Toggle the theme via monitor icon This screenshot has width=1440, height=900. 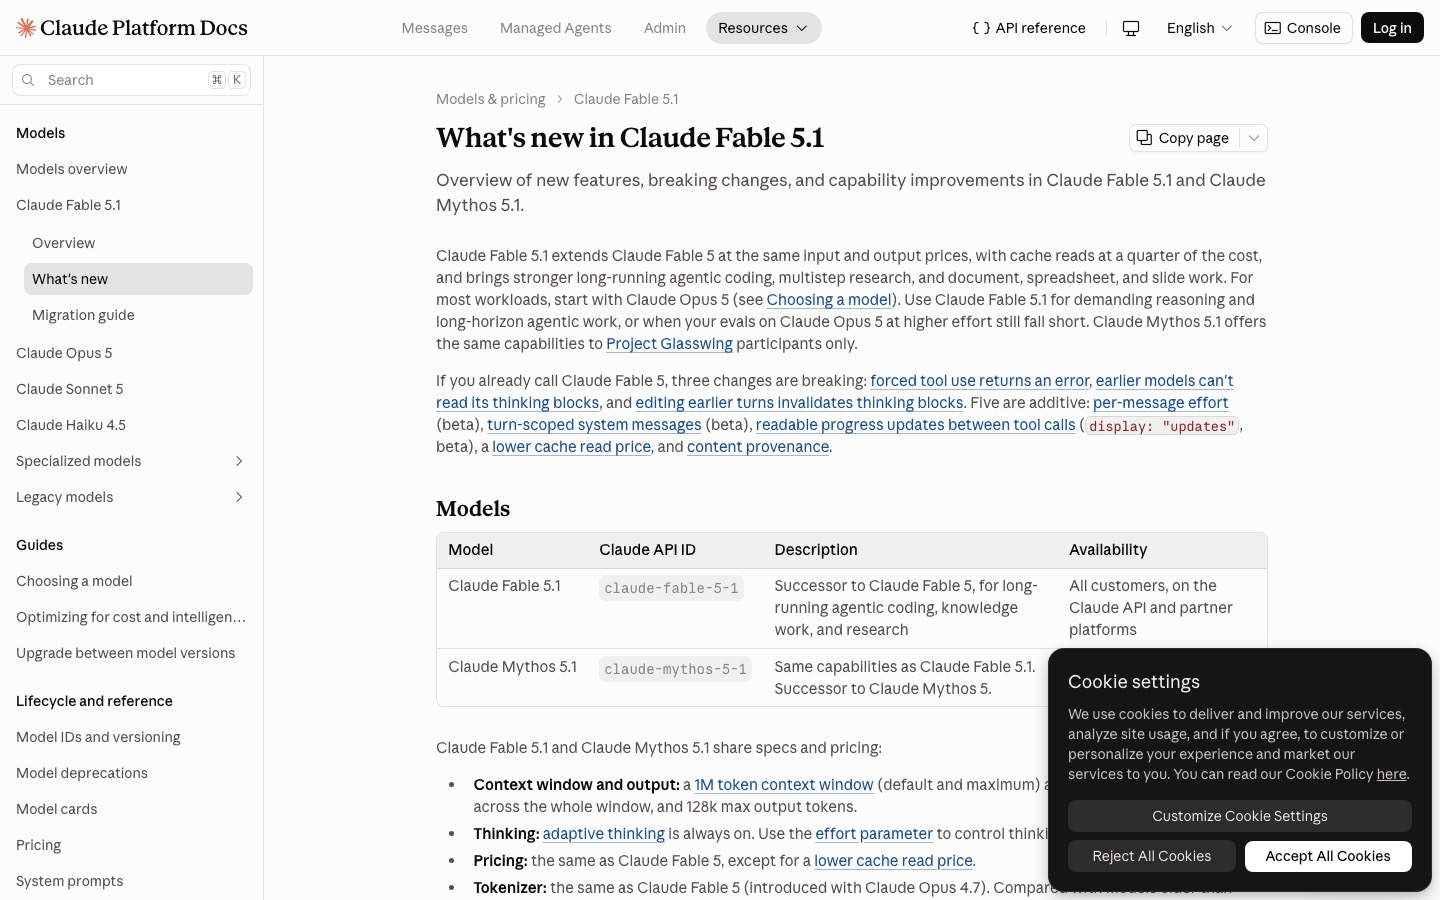click(1131, 28)
